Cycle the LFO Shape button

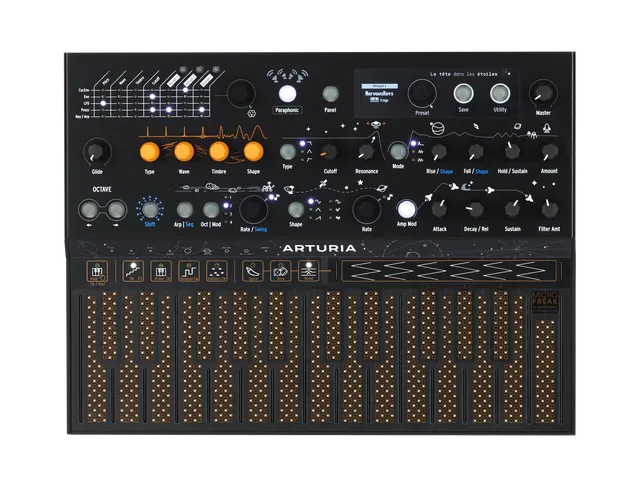[x=296, y=210]
